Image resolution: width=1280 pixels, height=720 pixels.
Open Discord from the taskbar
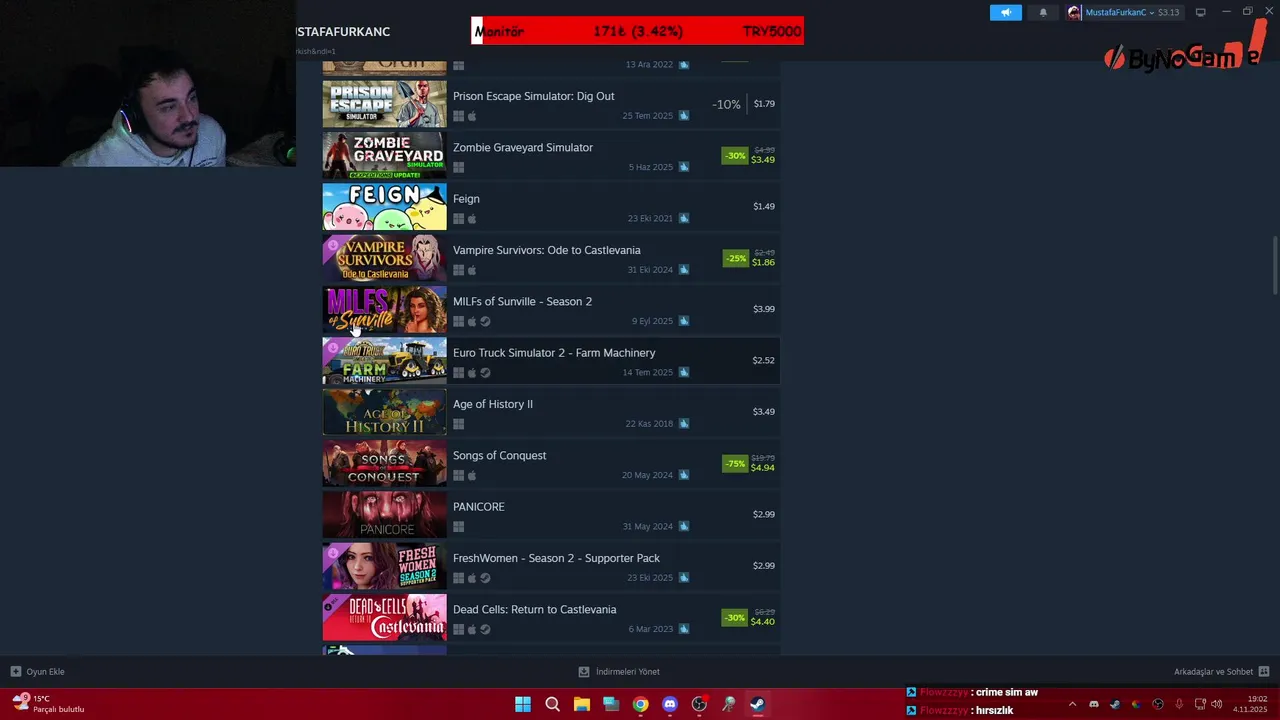[x=670, y=704]
